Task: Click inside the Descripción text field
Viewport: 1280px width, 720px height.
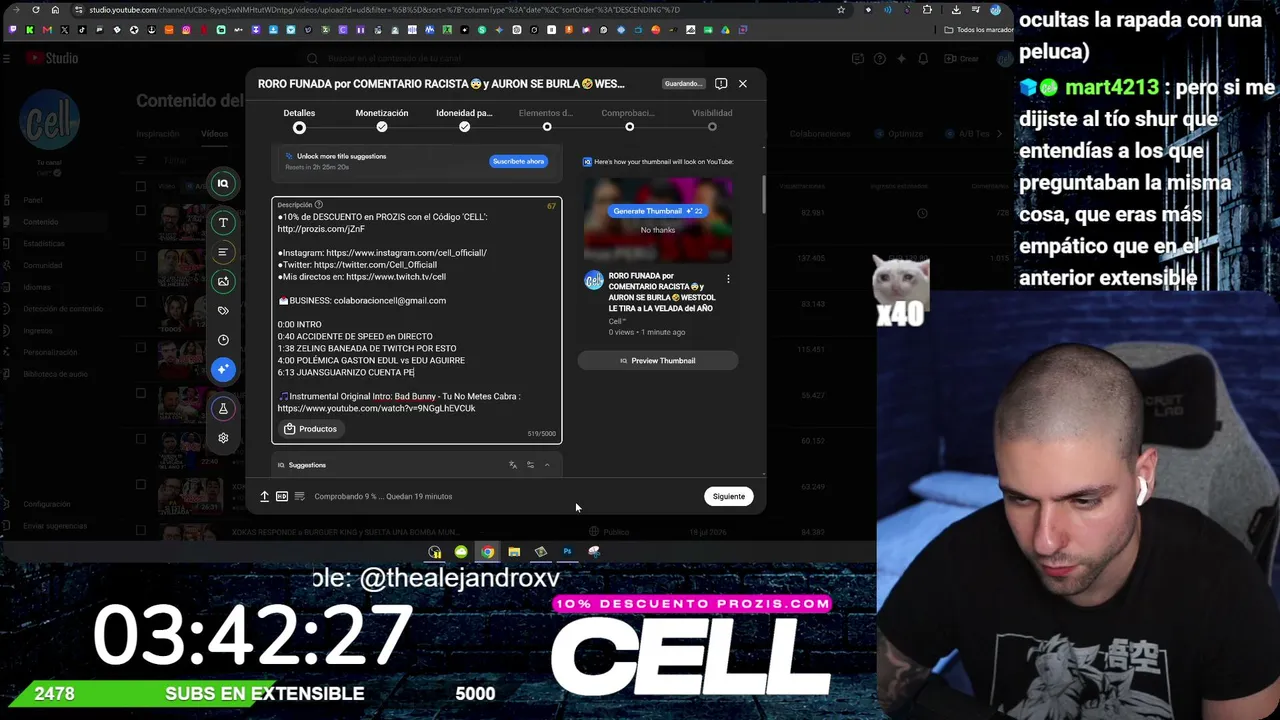Action: pyautogui.click(x=417, y=320)
